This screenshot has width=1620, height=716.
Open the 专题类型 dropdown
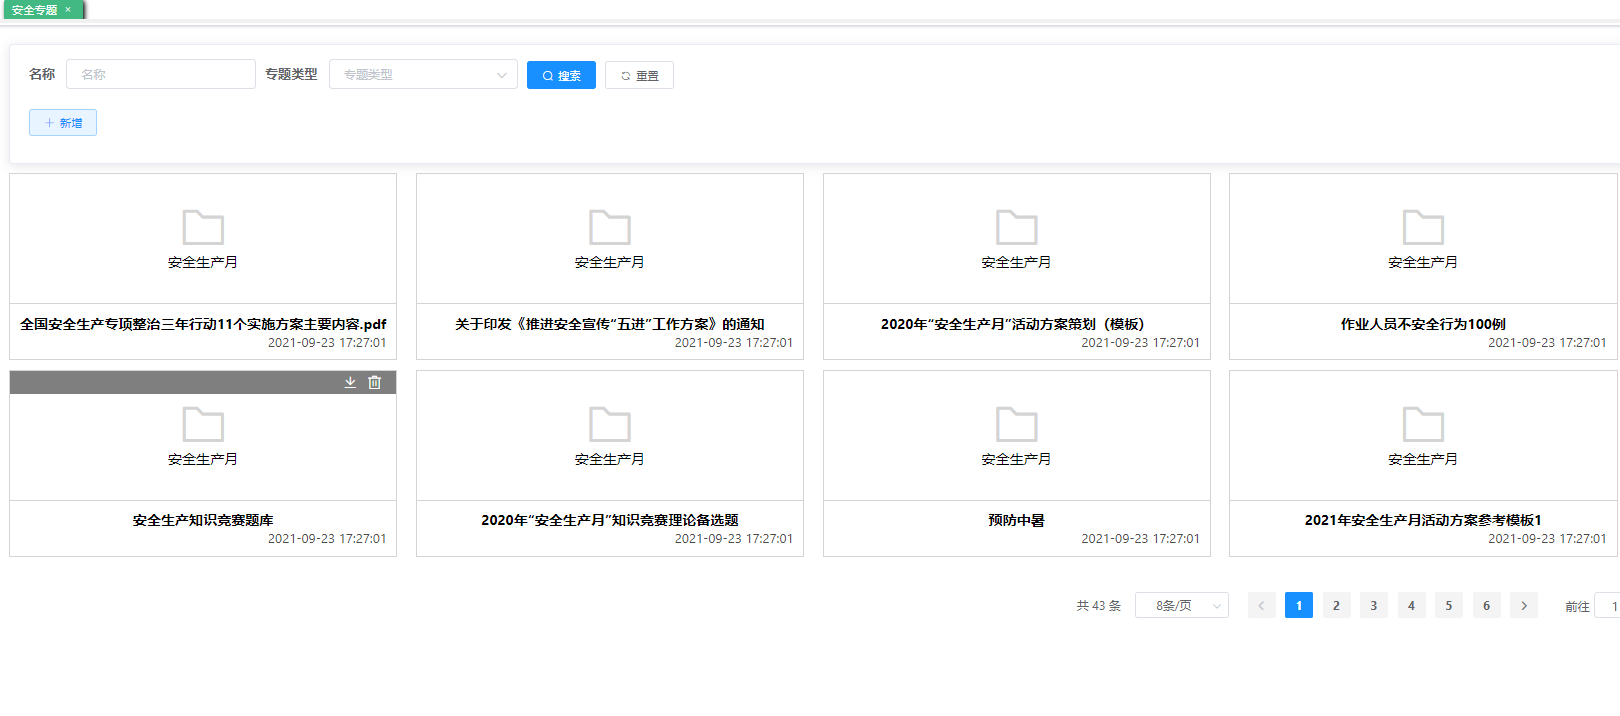[423, 74]
